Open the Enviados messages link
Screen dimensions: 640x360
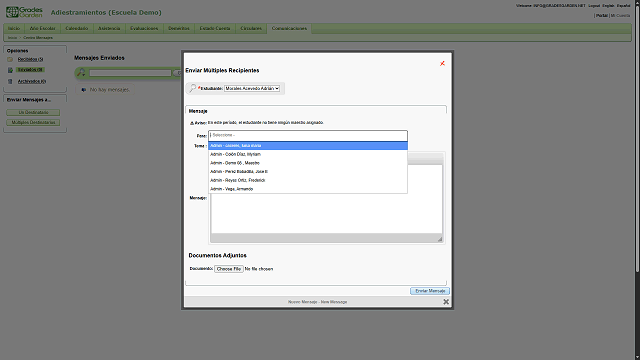pos(31,70)
